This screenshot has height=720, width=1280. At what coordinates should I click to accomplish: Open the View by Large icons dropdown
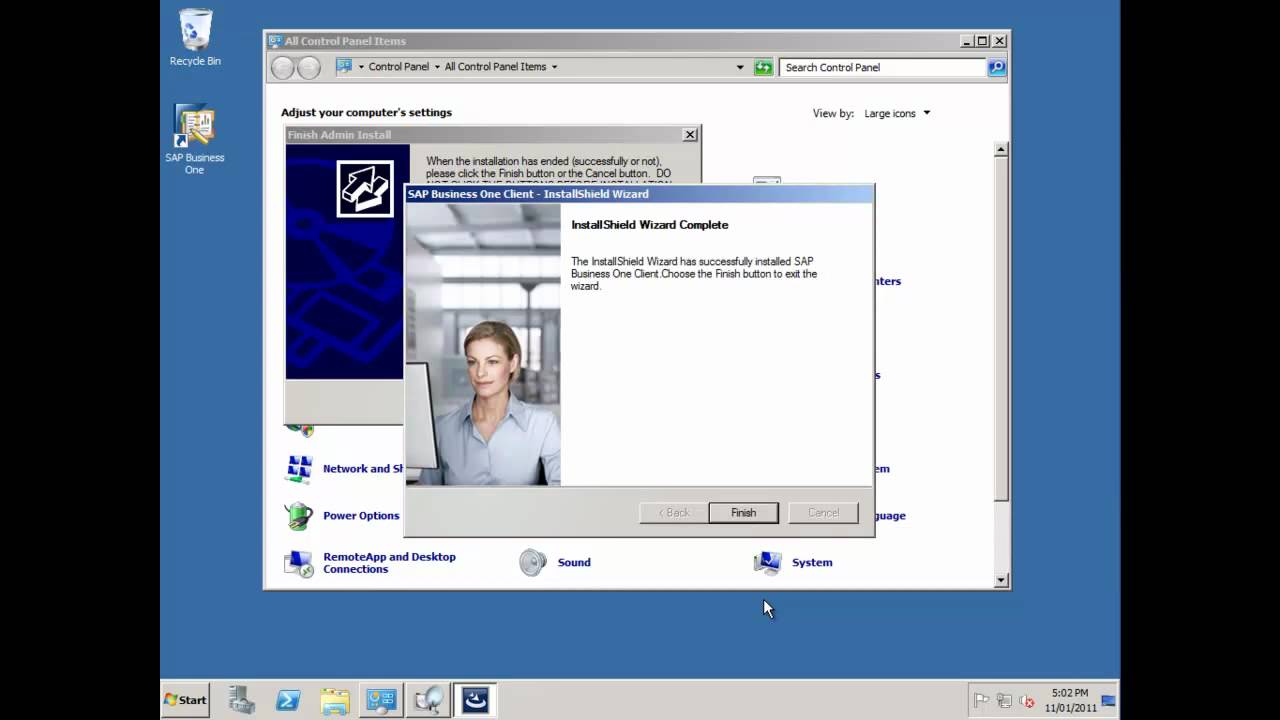(x=897, y=113)
